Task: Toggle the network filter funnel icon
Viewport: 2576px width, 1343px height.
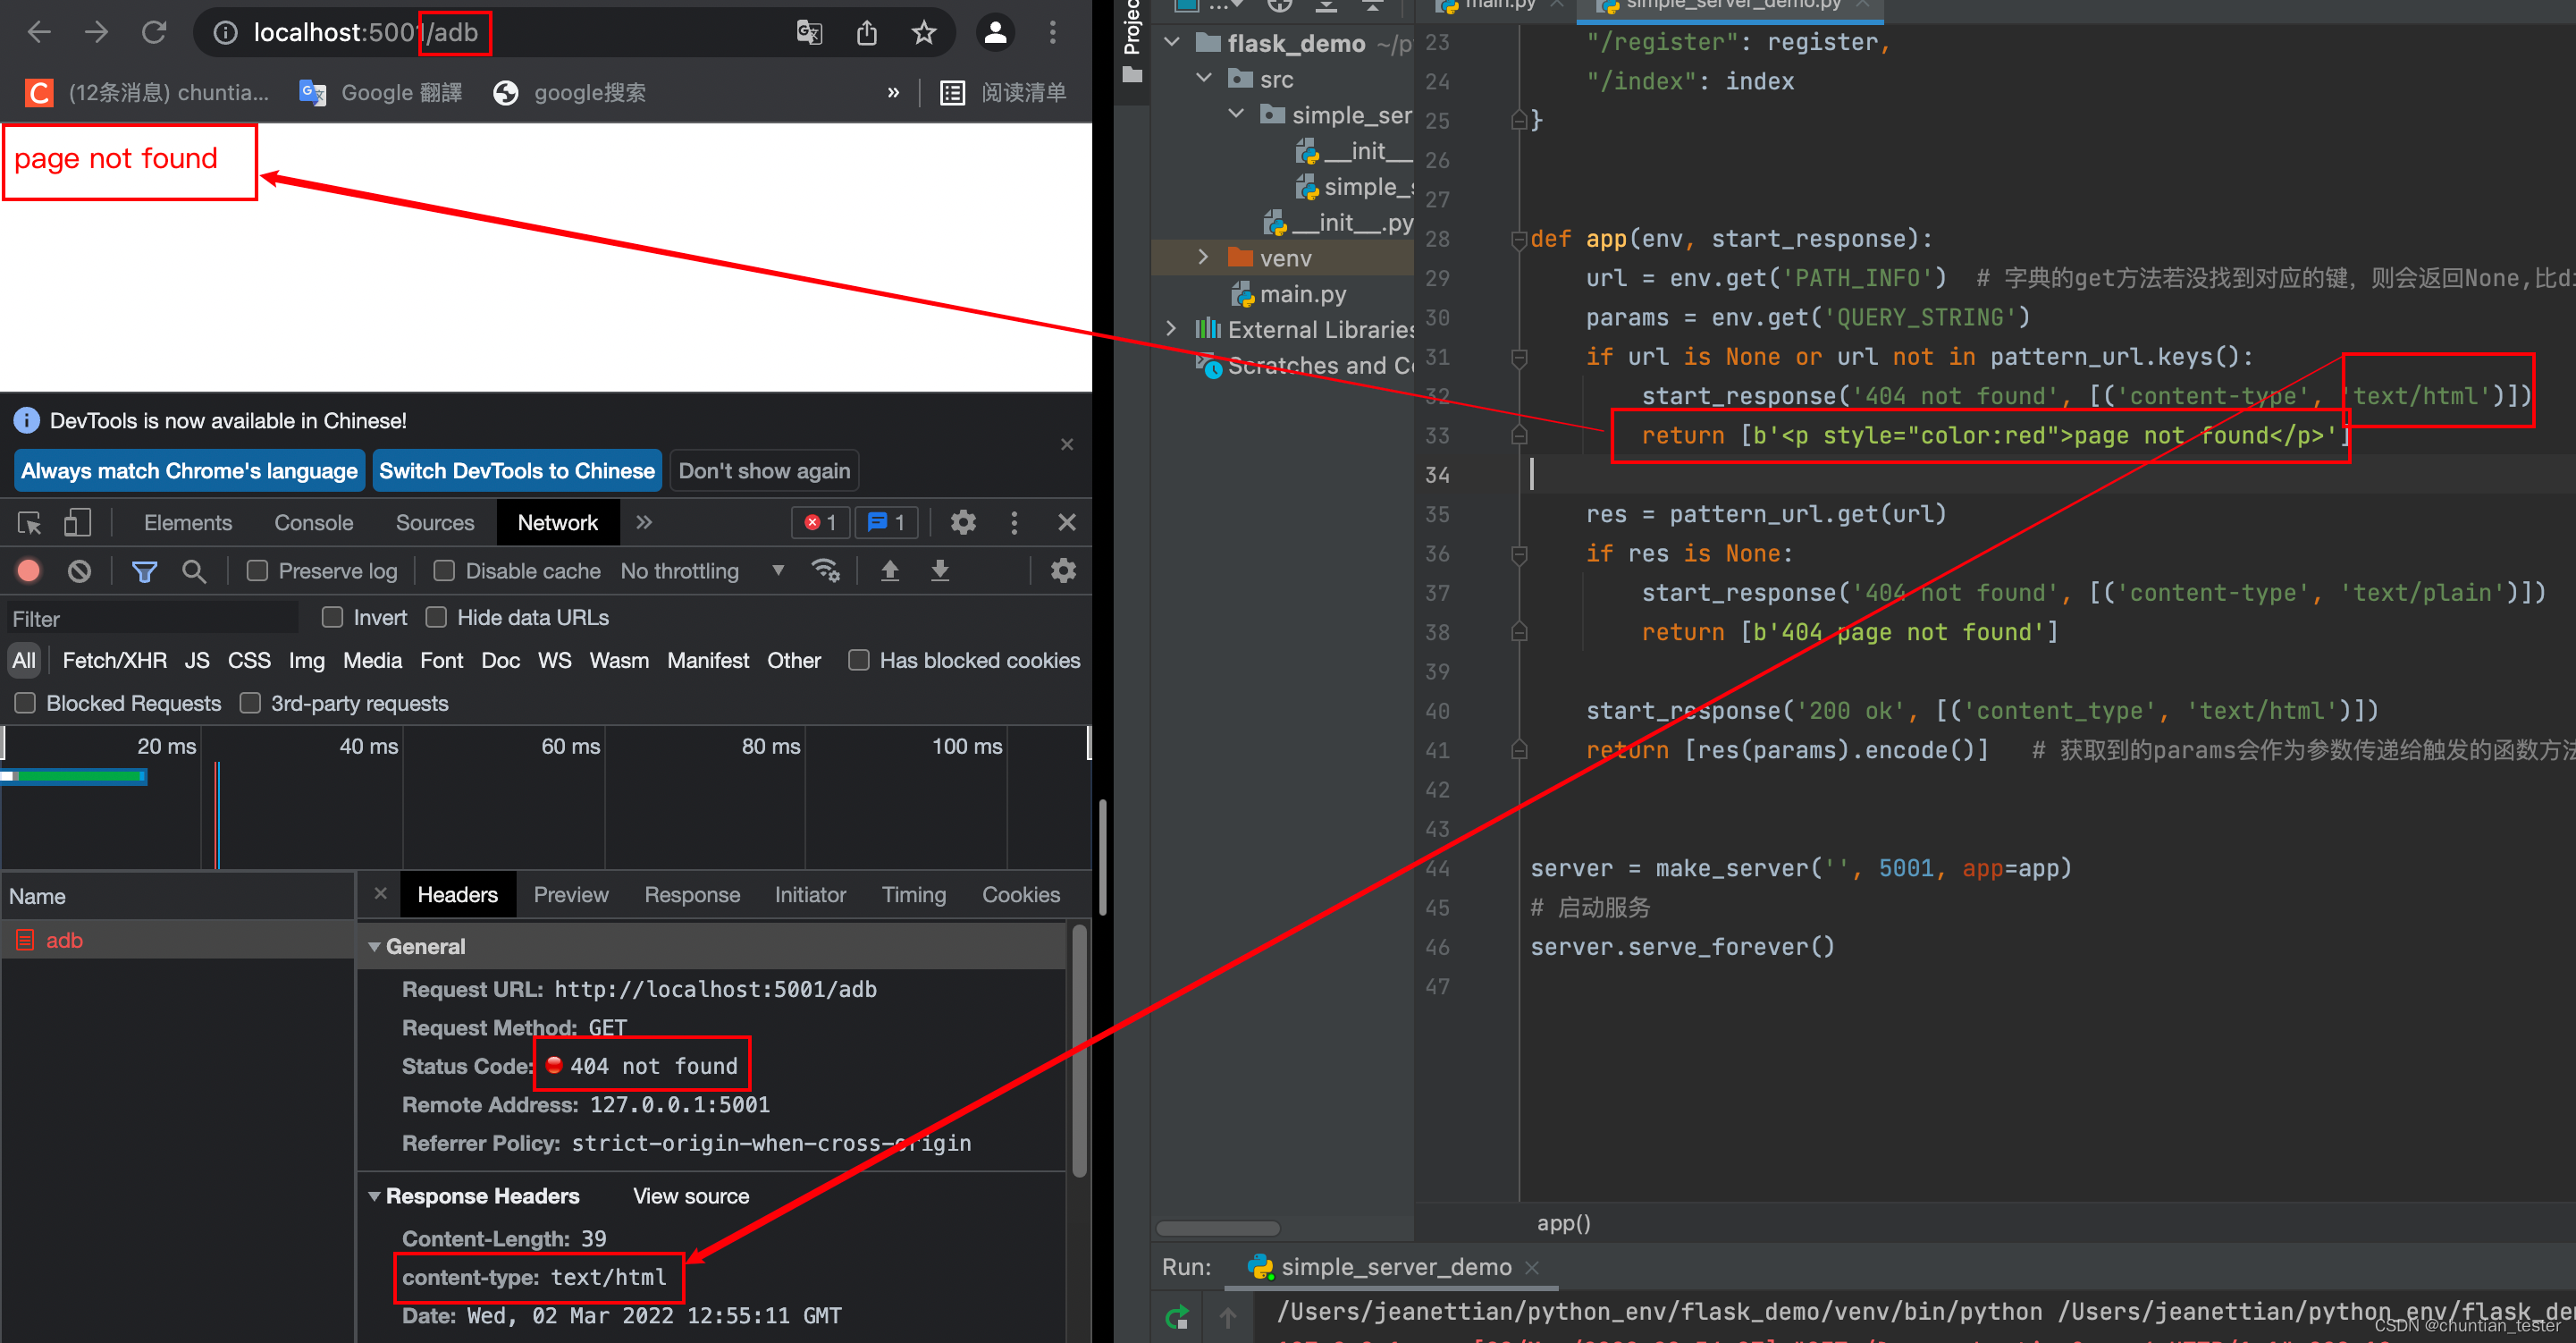Action: click(144, 570)
